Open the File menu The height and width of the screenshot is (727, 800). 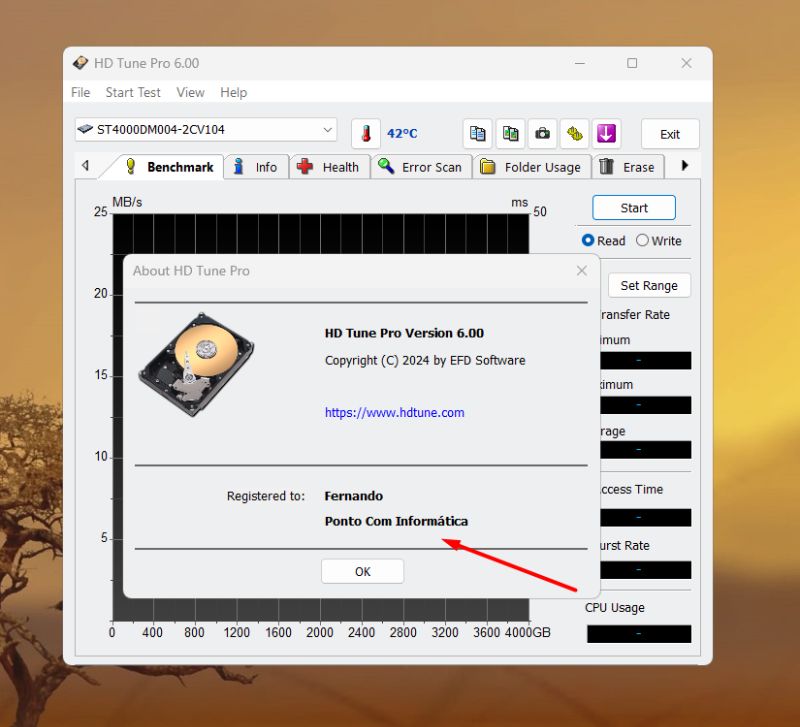(x=81, y=92)
